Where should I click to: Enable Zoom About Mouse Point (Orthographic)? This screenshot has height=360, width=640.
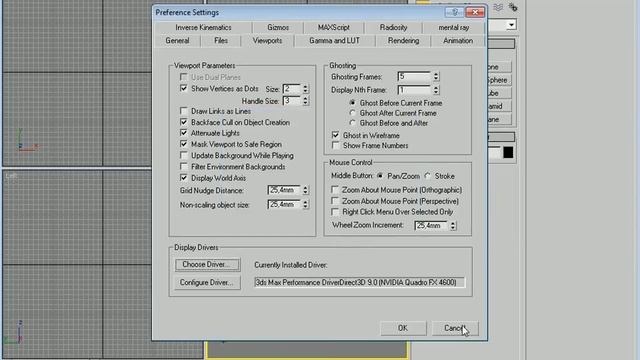[335, 190]
